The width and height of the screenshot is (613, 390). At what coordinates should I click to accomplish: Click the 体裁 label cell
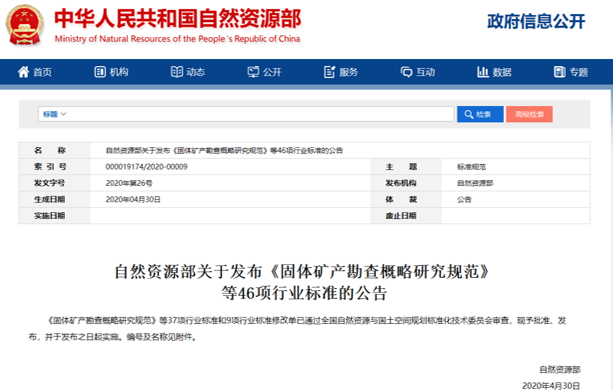[x=406, y=199]
